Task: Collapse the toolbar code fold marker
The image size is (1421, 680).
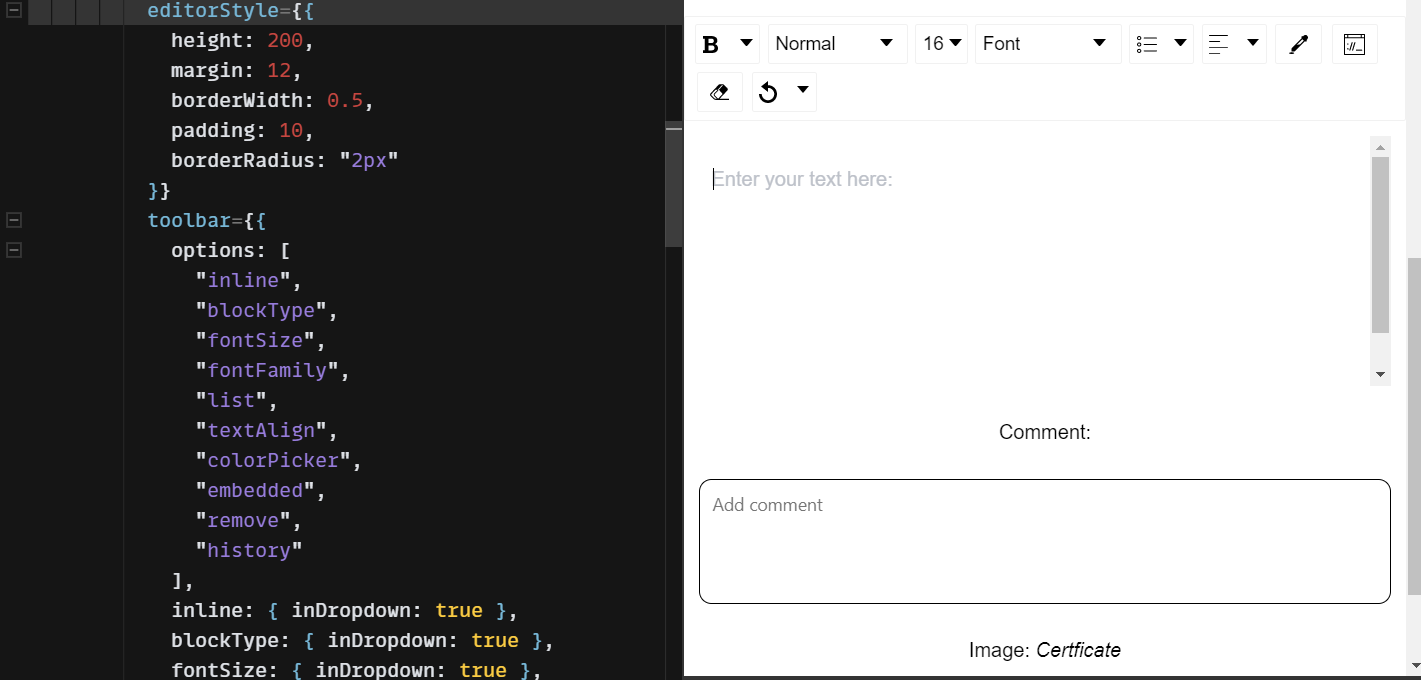Action: point(14,220)
